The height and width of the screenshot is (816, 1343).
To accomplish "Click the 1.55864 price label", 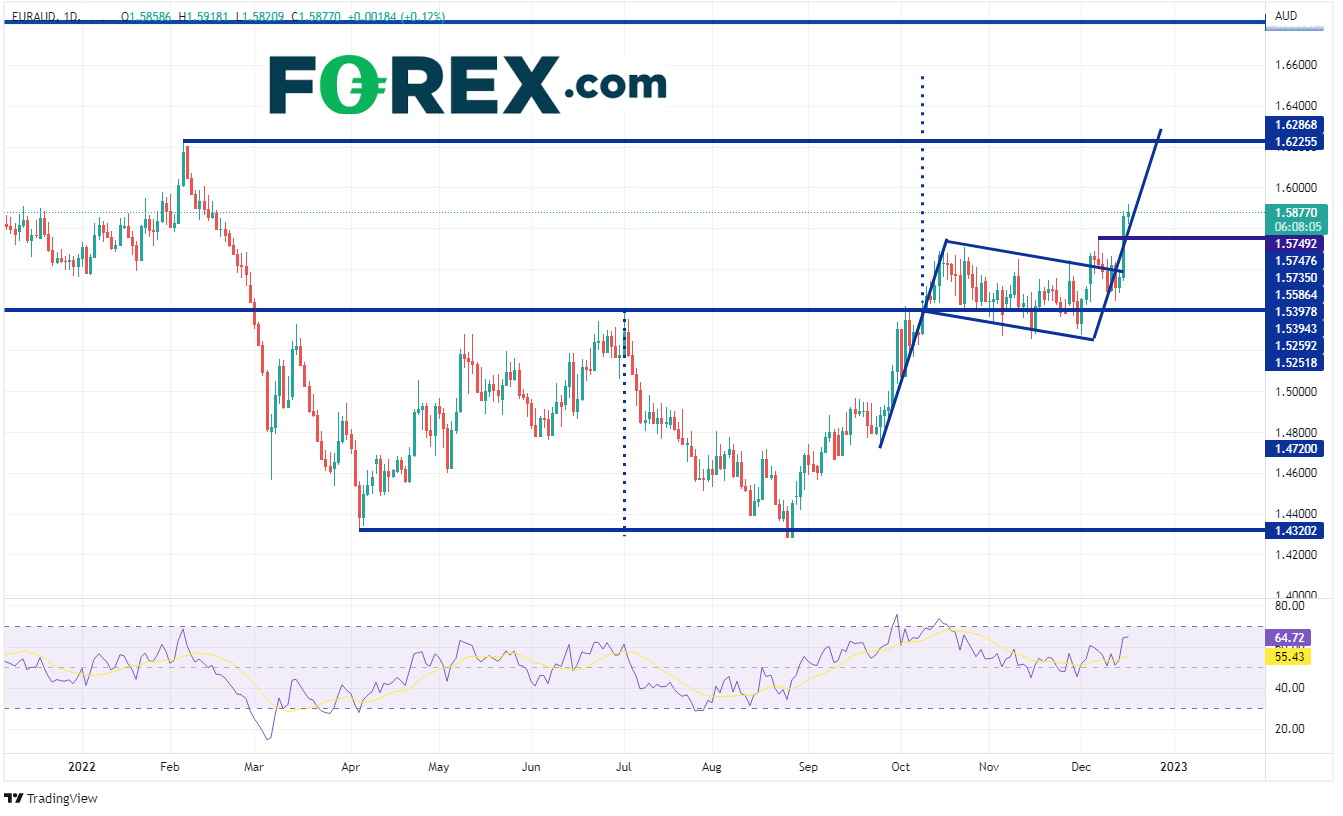I will [x=1295, y=294].
